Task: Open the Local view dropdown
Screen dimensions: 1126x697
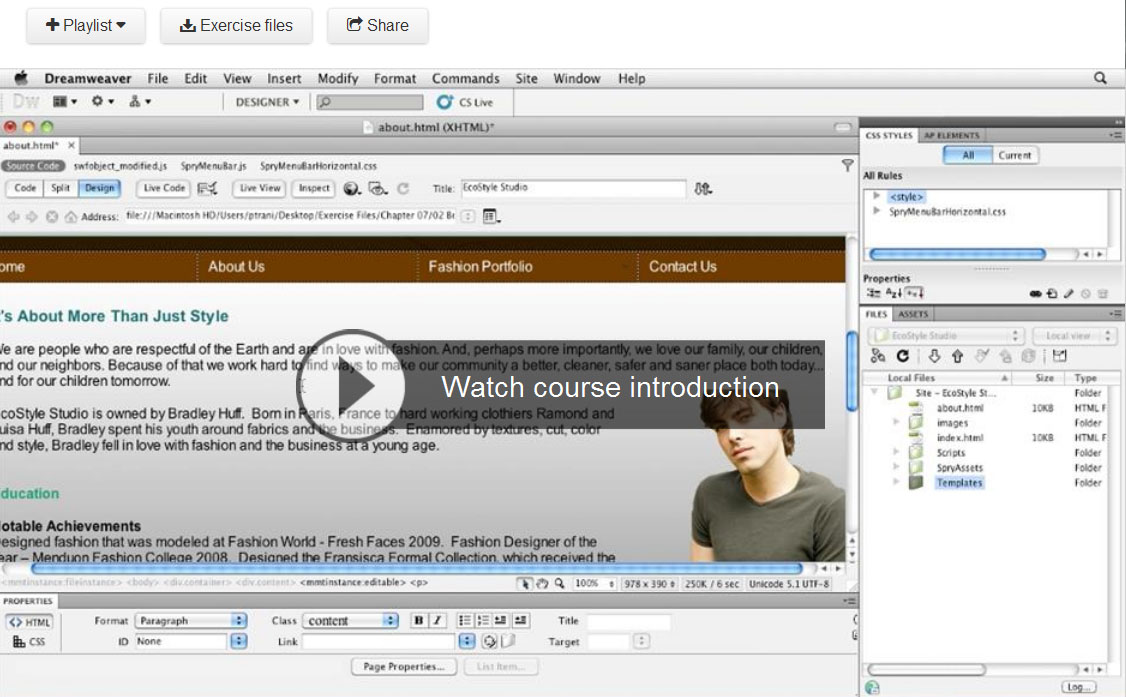Action: pyautogui.click(x=1074, y=336)
